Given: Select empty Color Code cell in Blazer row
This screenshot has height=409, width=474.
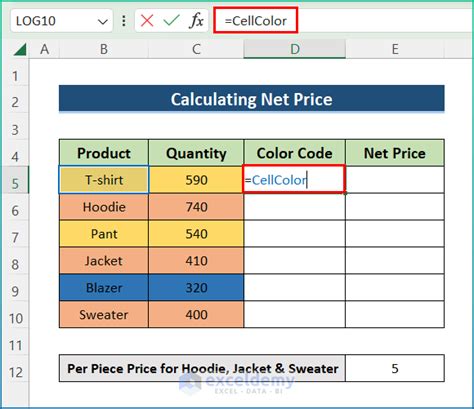Looking at the screenshot, I should coord(295,288).
